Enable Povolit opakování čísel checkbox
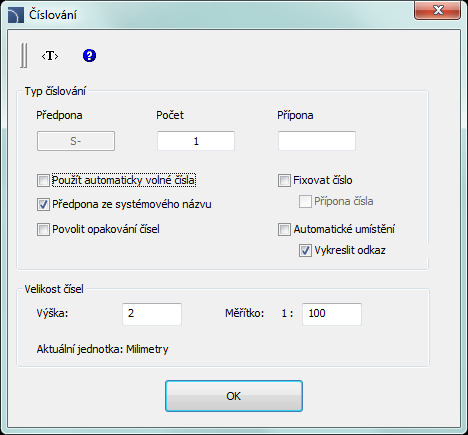 click(x=43, y=230)
